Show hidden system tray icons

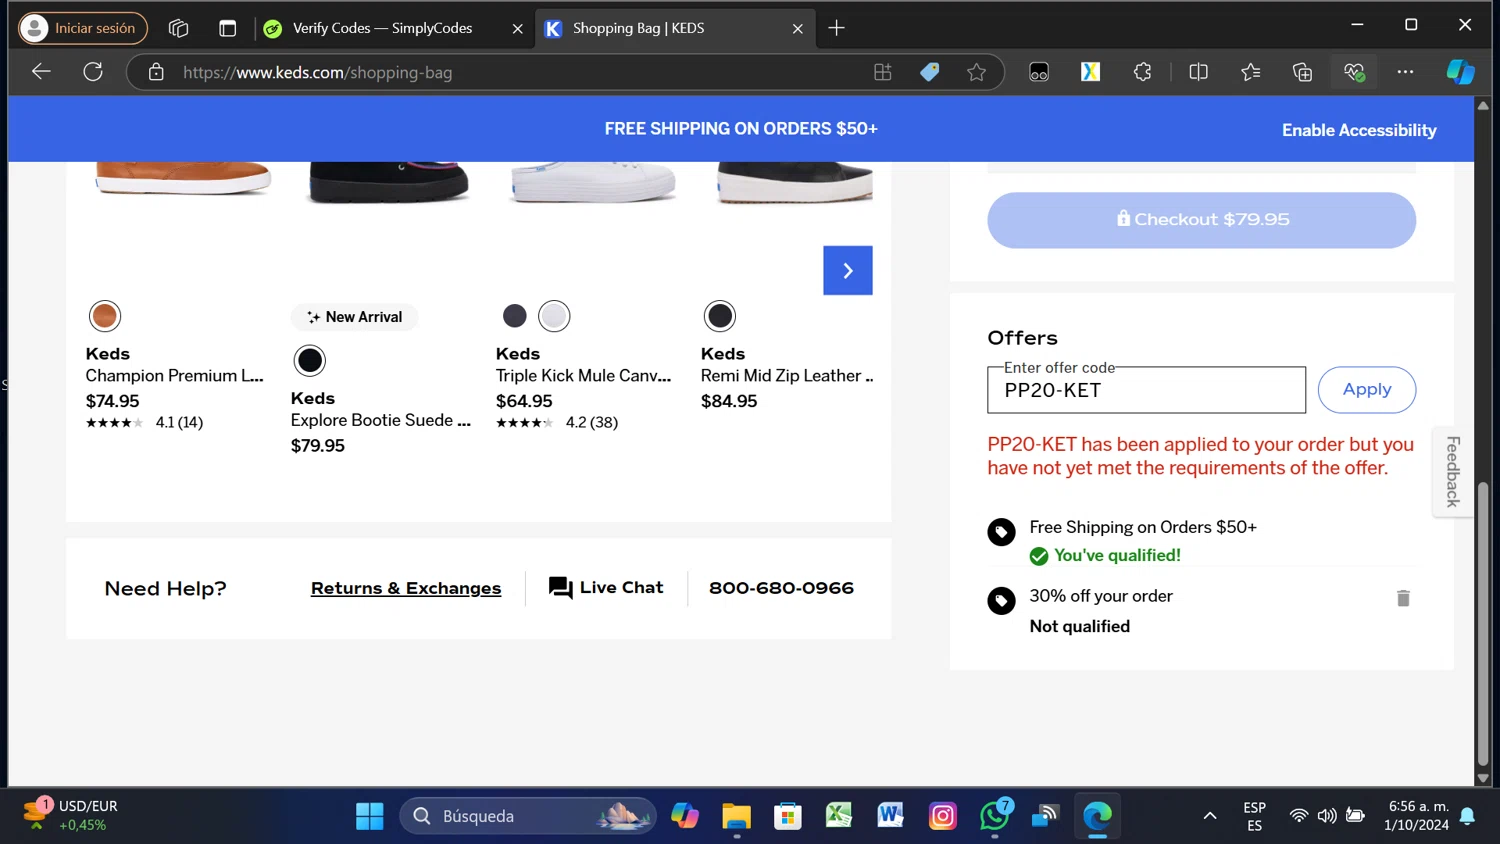pyautogui.click(x=1210, y=816)
